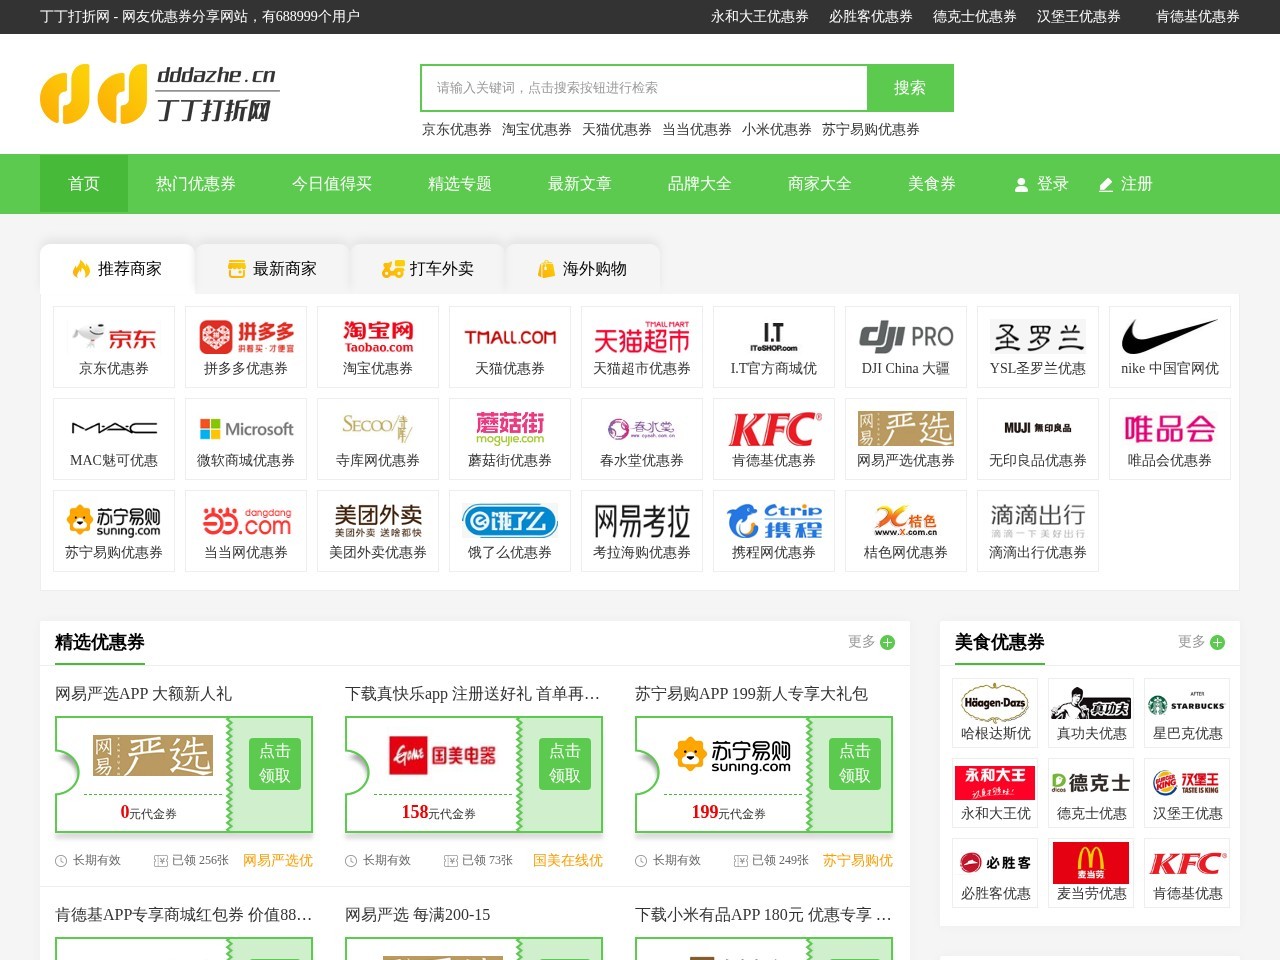The image size is (1280, 960).
Task: Open Pinduoduo coupons via its logo
Action: (x=245, y=335)
